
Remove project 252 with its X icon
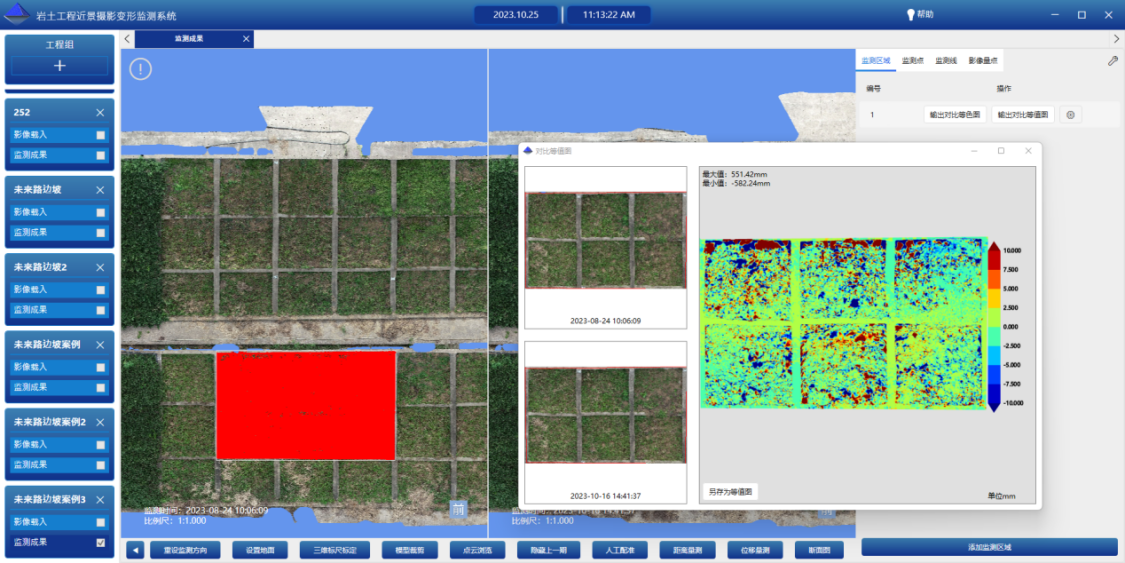[100, 113]
